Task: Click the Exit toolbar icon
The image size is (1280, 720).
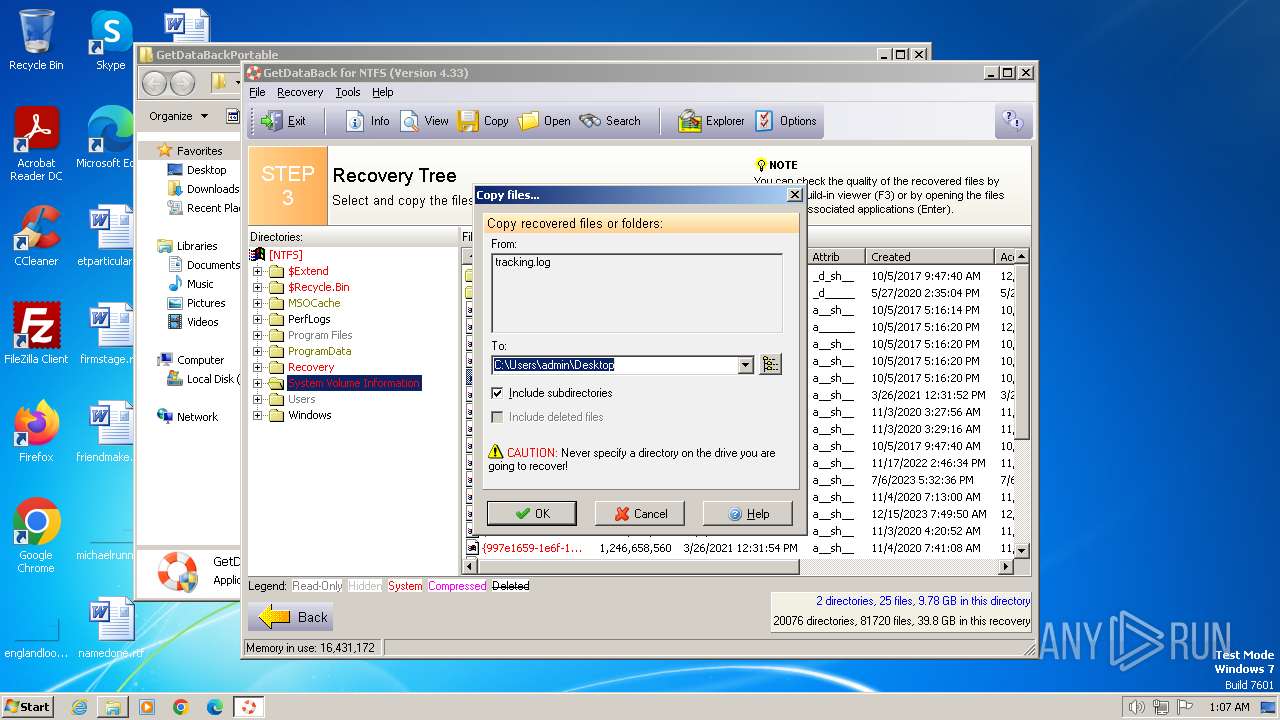Action: tap(283, 121)
